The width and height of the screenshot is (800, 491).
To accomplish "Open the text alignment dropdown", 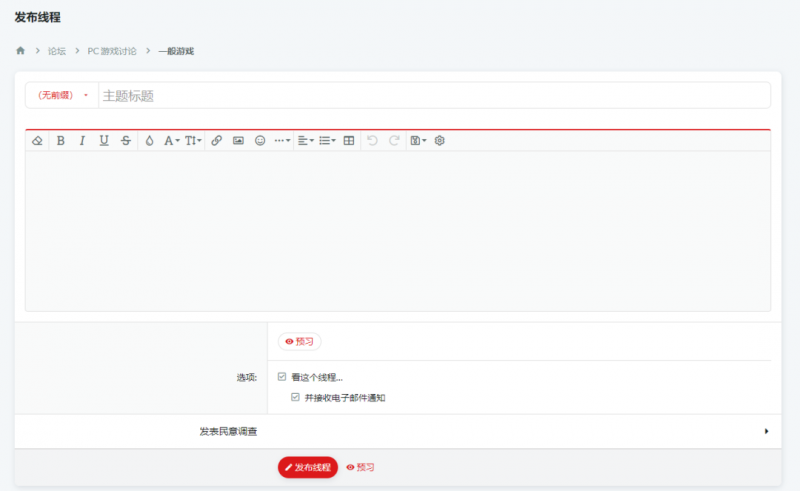I will pyautogui.click(x=306, y=141).
